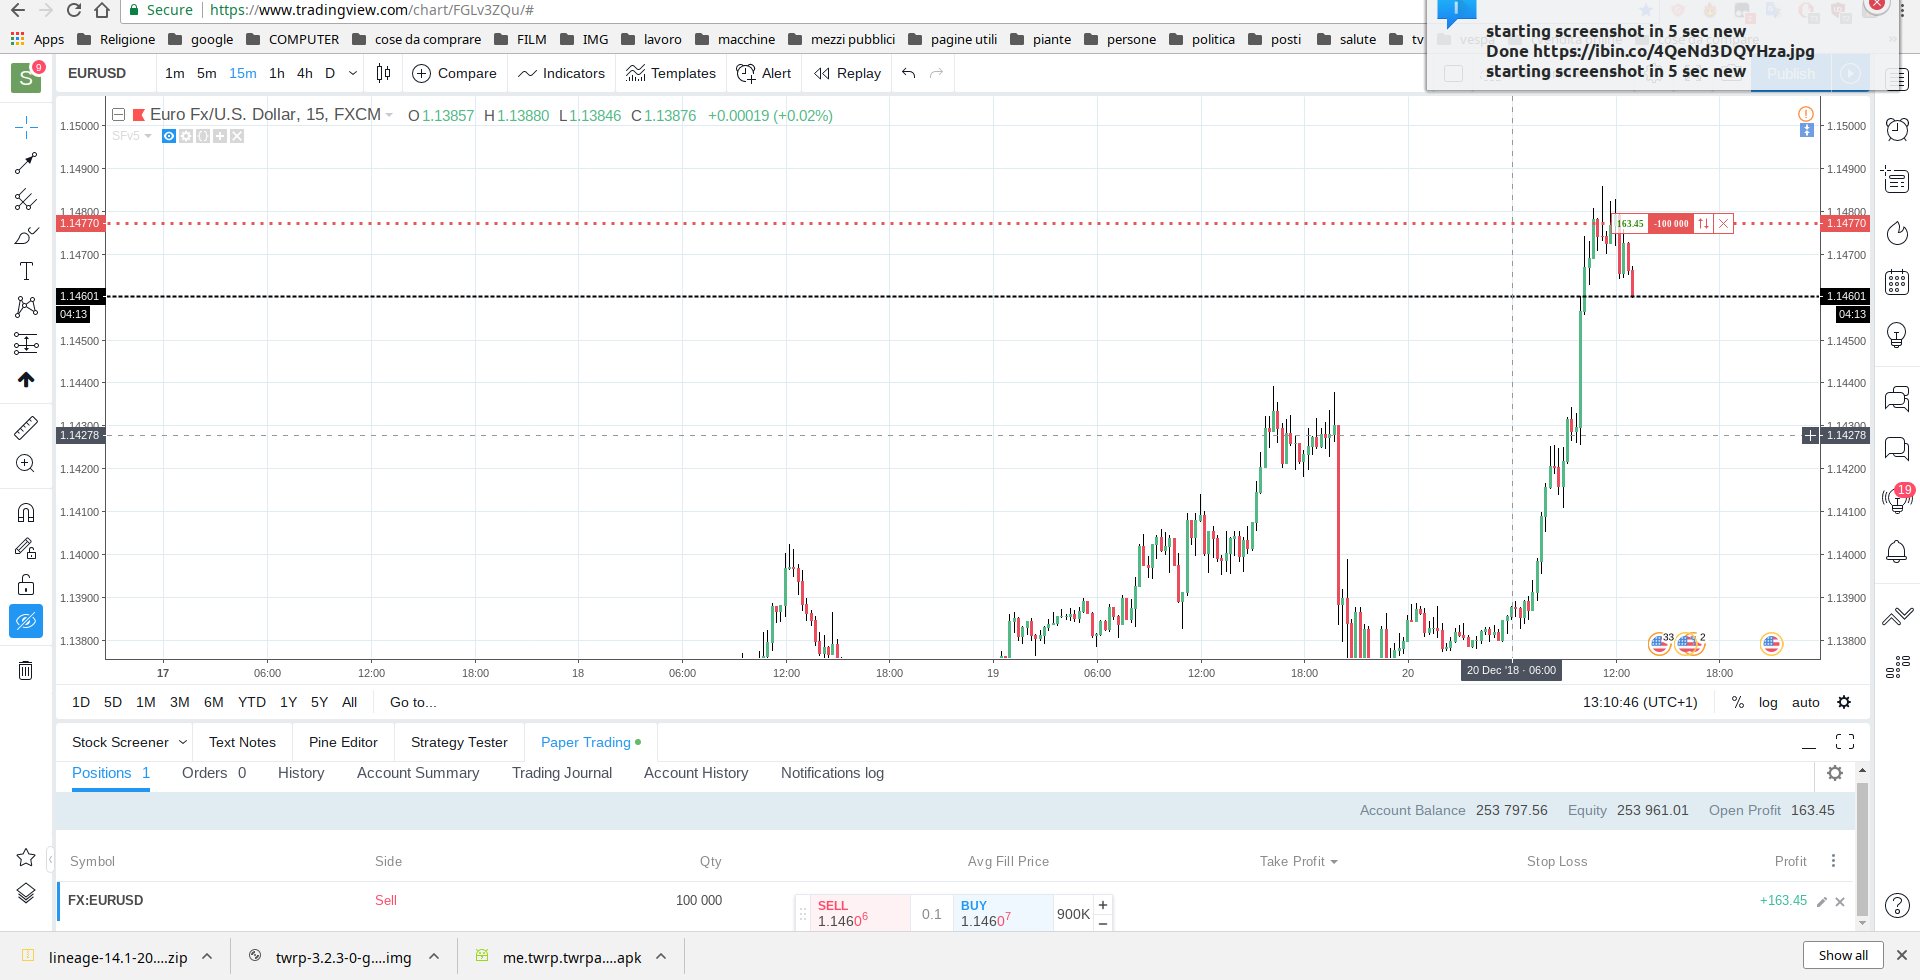1920x980 pixels.
Task: Start bar Replay mode
Action: pos(847,73)
